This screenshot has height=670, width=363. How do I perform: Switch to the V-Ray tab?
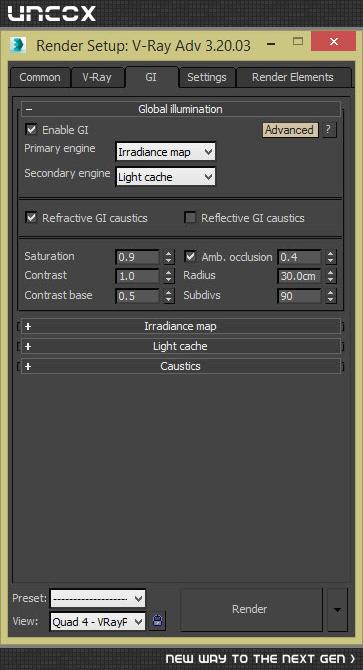(x=98, y=78)
